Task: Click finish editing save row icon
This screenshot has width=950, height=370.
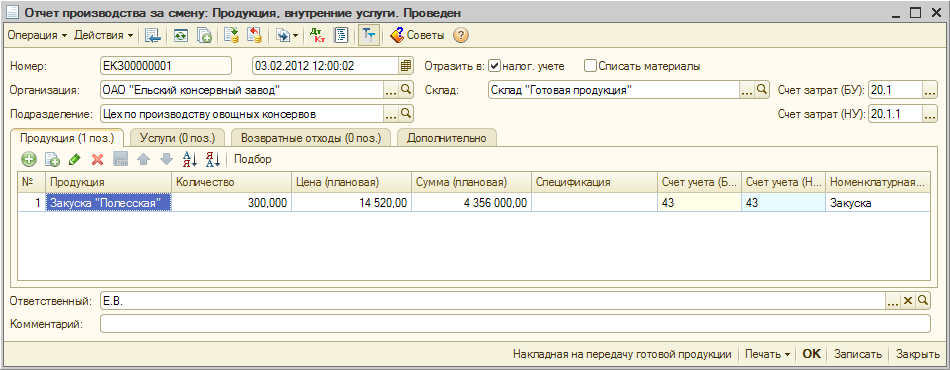Action: click(121, 160)
